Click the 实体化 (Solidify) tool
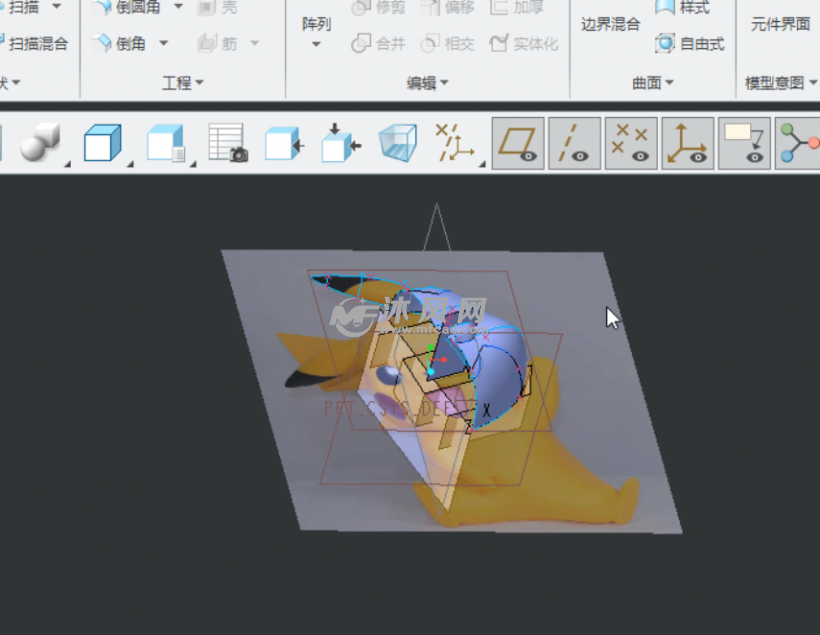 point(524,43)
